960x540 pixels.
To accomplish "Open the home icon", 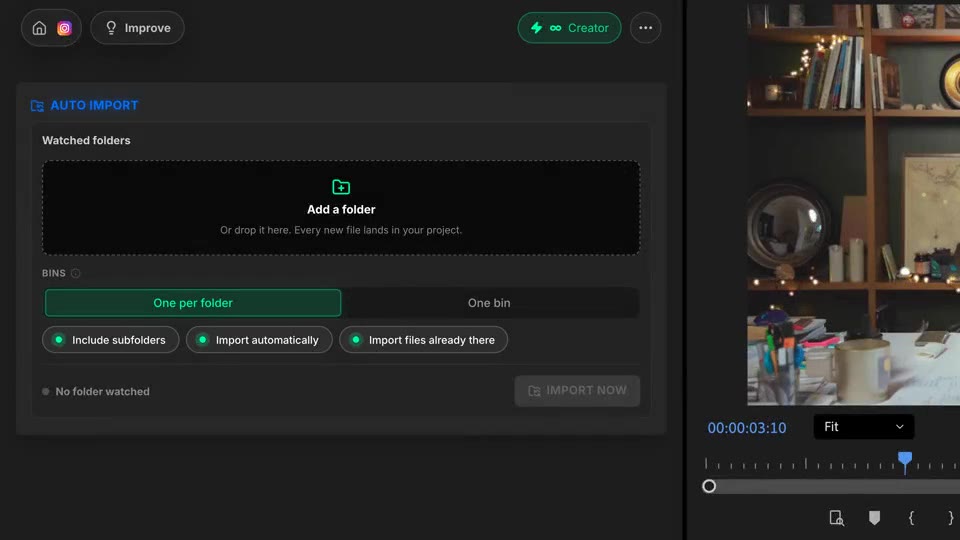I will pos(39,28).
